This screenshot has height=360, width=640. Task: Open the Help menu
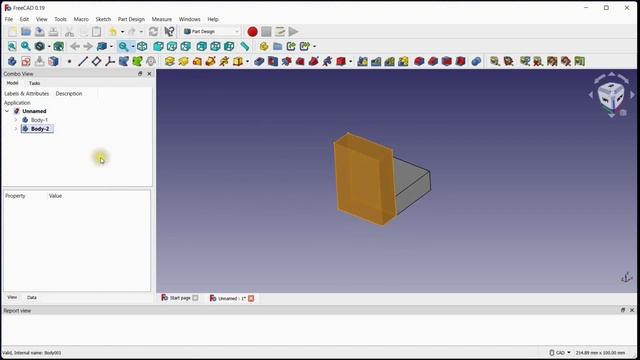[x=213, y=19]
